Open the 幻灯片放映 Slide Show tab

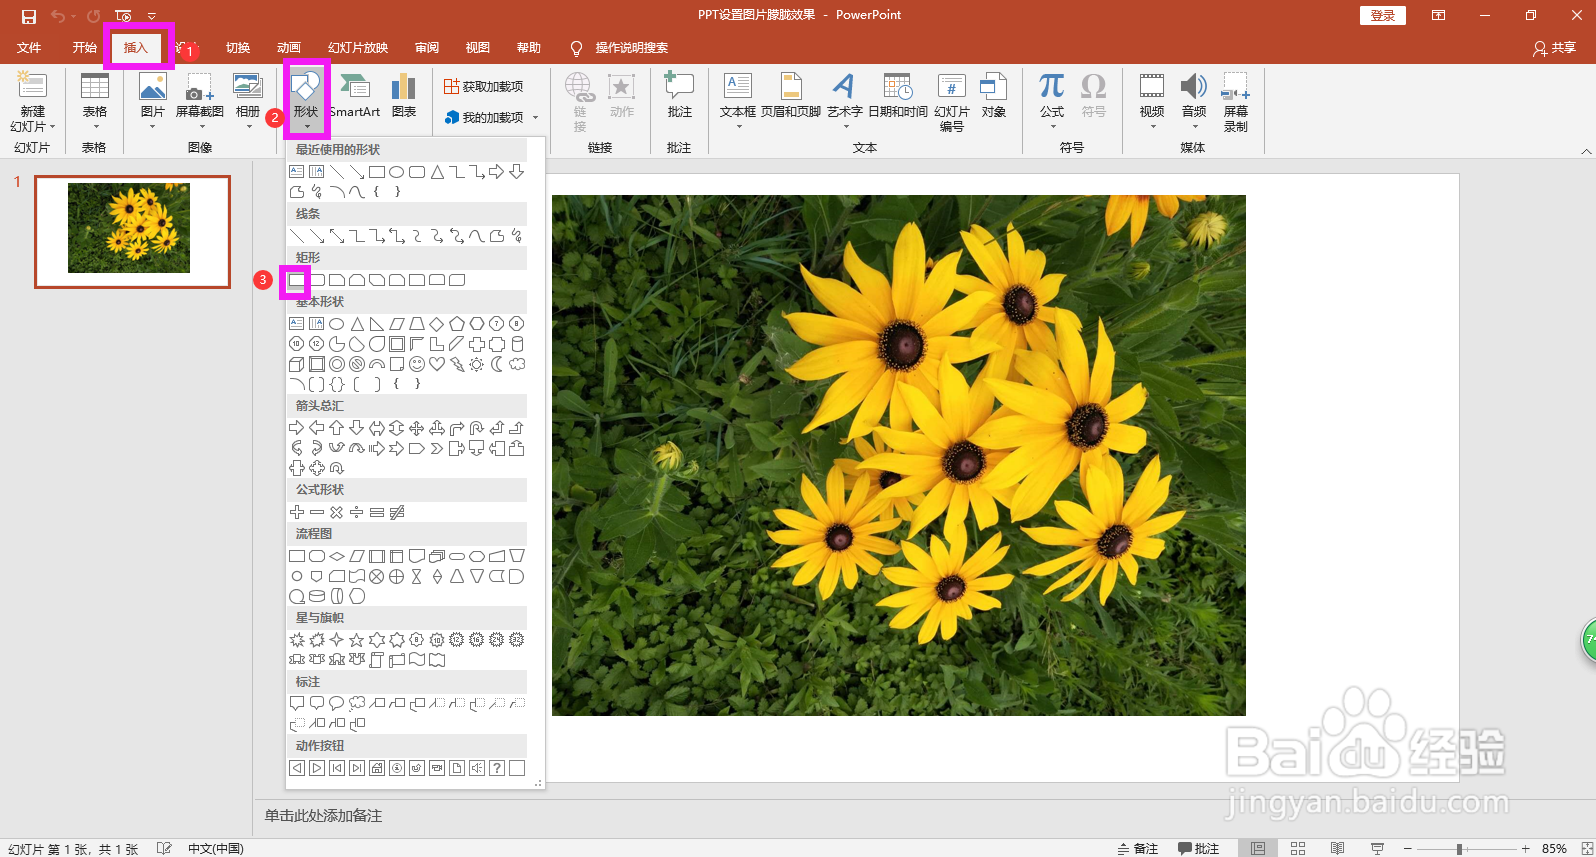[358, 48]
